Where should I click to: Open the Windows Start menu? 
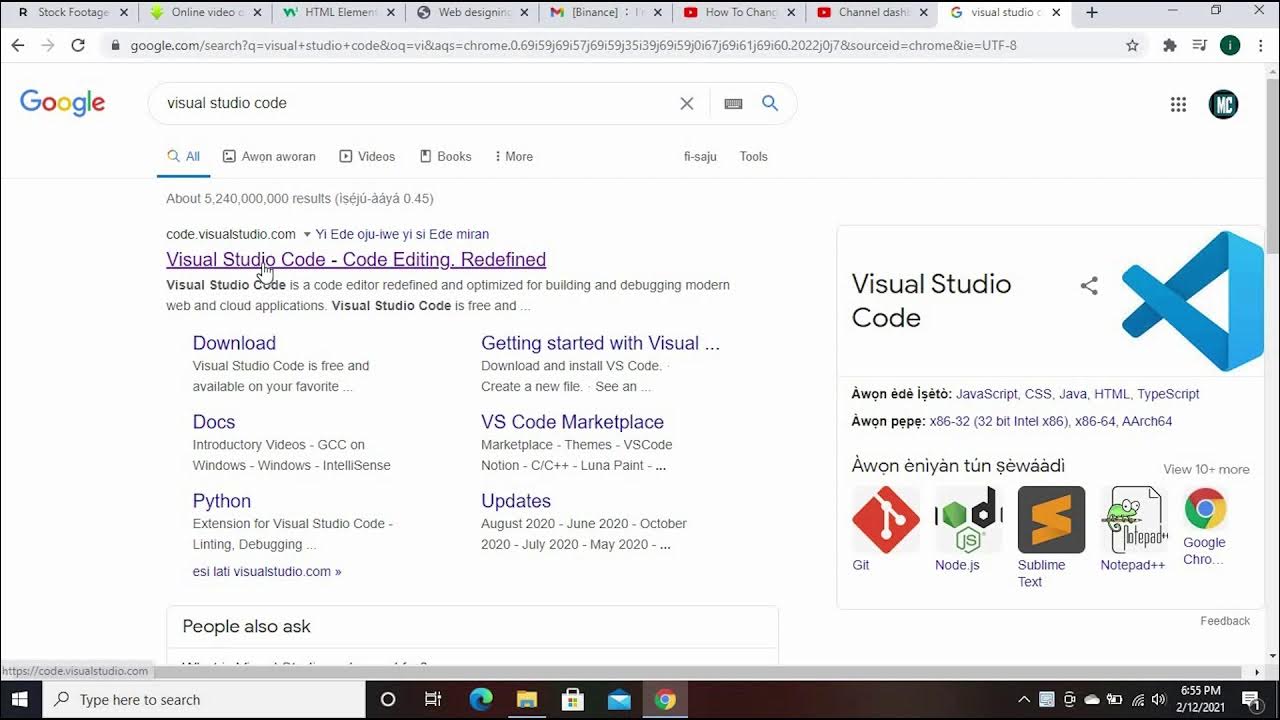click(x=21, y=699)
